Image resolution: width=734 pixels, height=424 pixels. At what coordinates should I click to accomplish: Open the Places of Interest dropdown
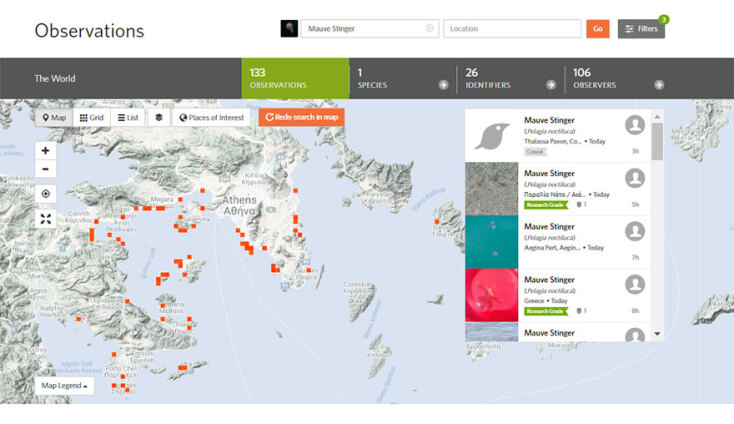[x=211, y=118]
